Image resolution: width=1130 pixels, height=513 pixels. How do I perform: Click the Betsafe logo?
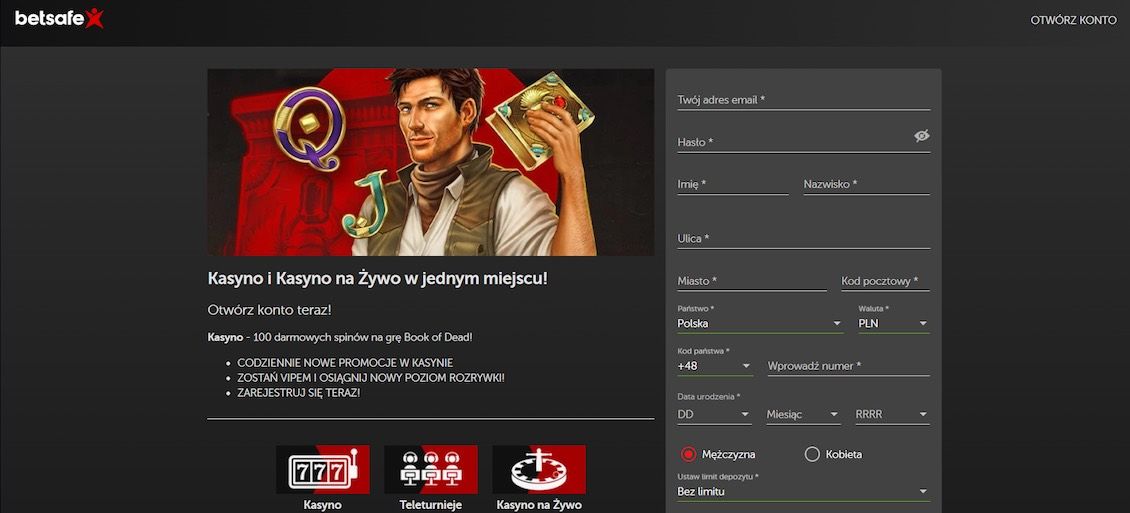point(59,18)
